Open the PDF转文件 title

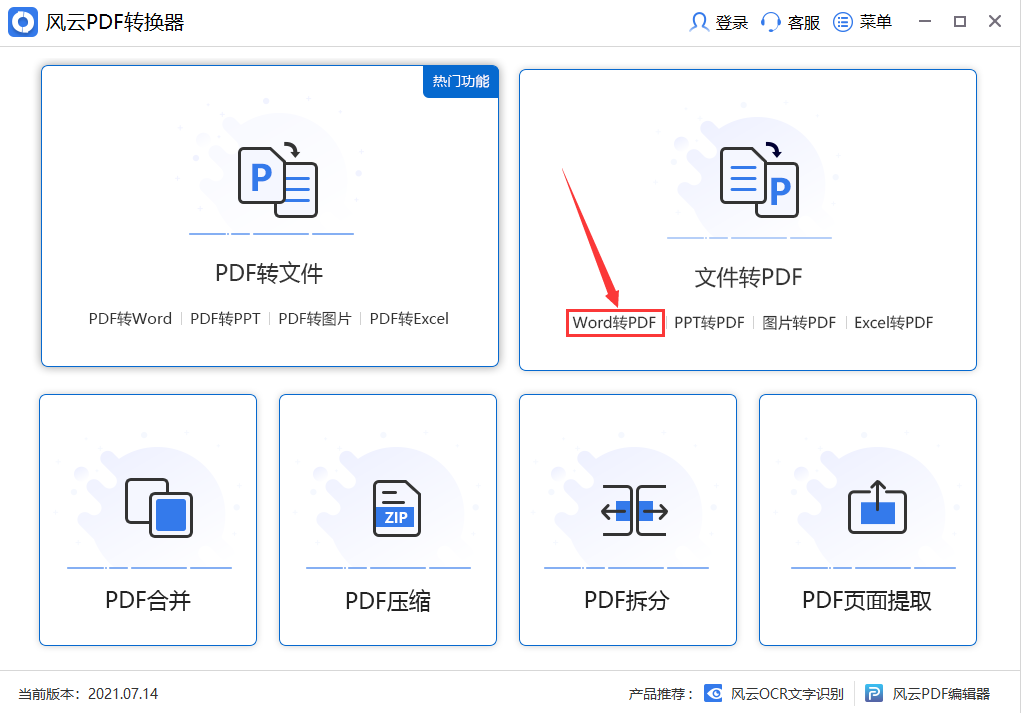(269, 273)
